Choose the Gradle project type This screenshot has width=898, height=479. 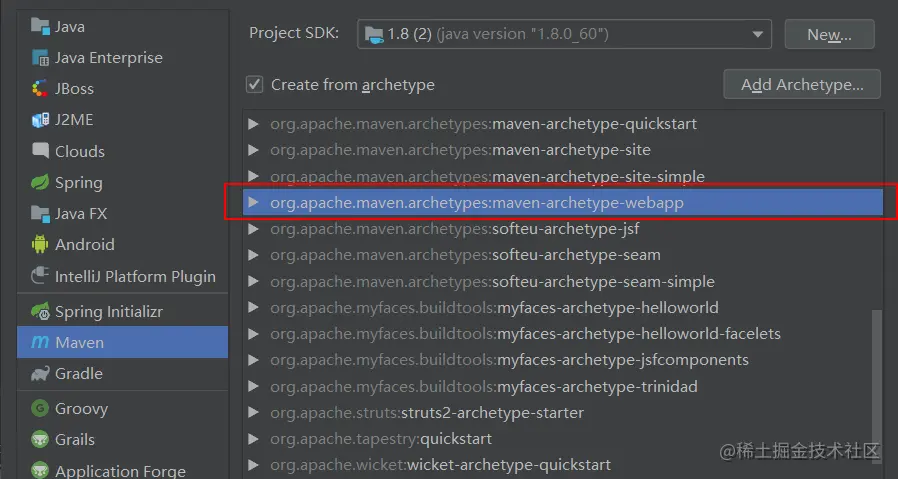(123, 374)
